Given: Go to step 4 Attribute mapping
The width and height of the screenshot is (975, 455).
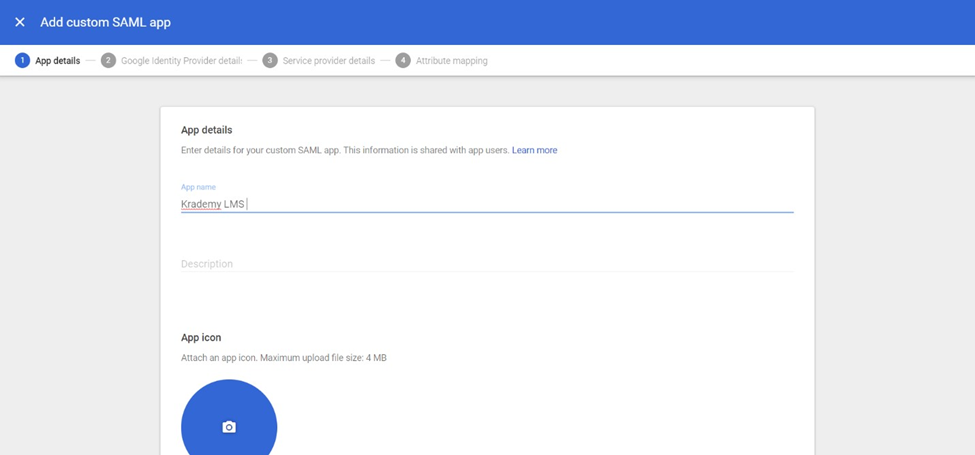Looking at the screenshot, I should click(x=441, y=61).
